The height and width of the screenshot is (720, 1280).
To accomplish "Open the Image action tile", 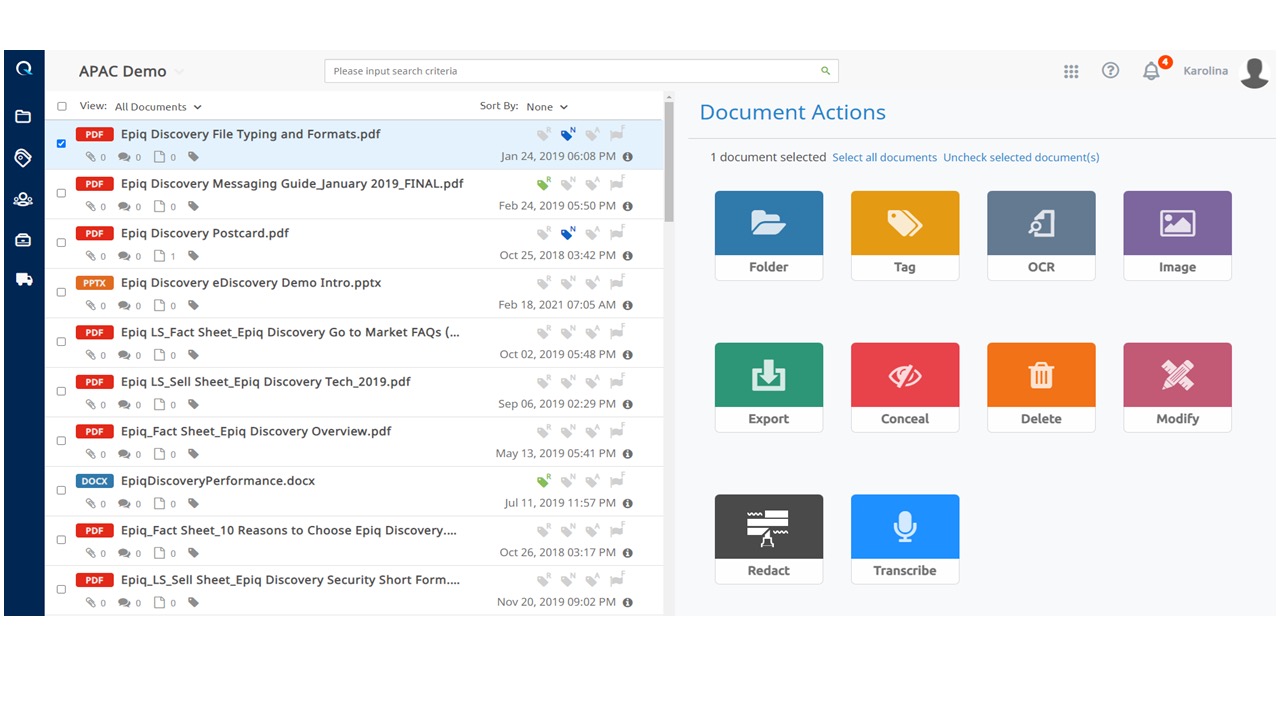I will [1177, 236].
